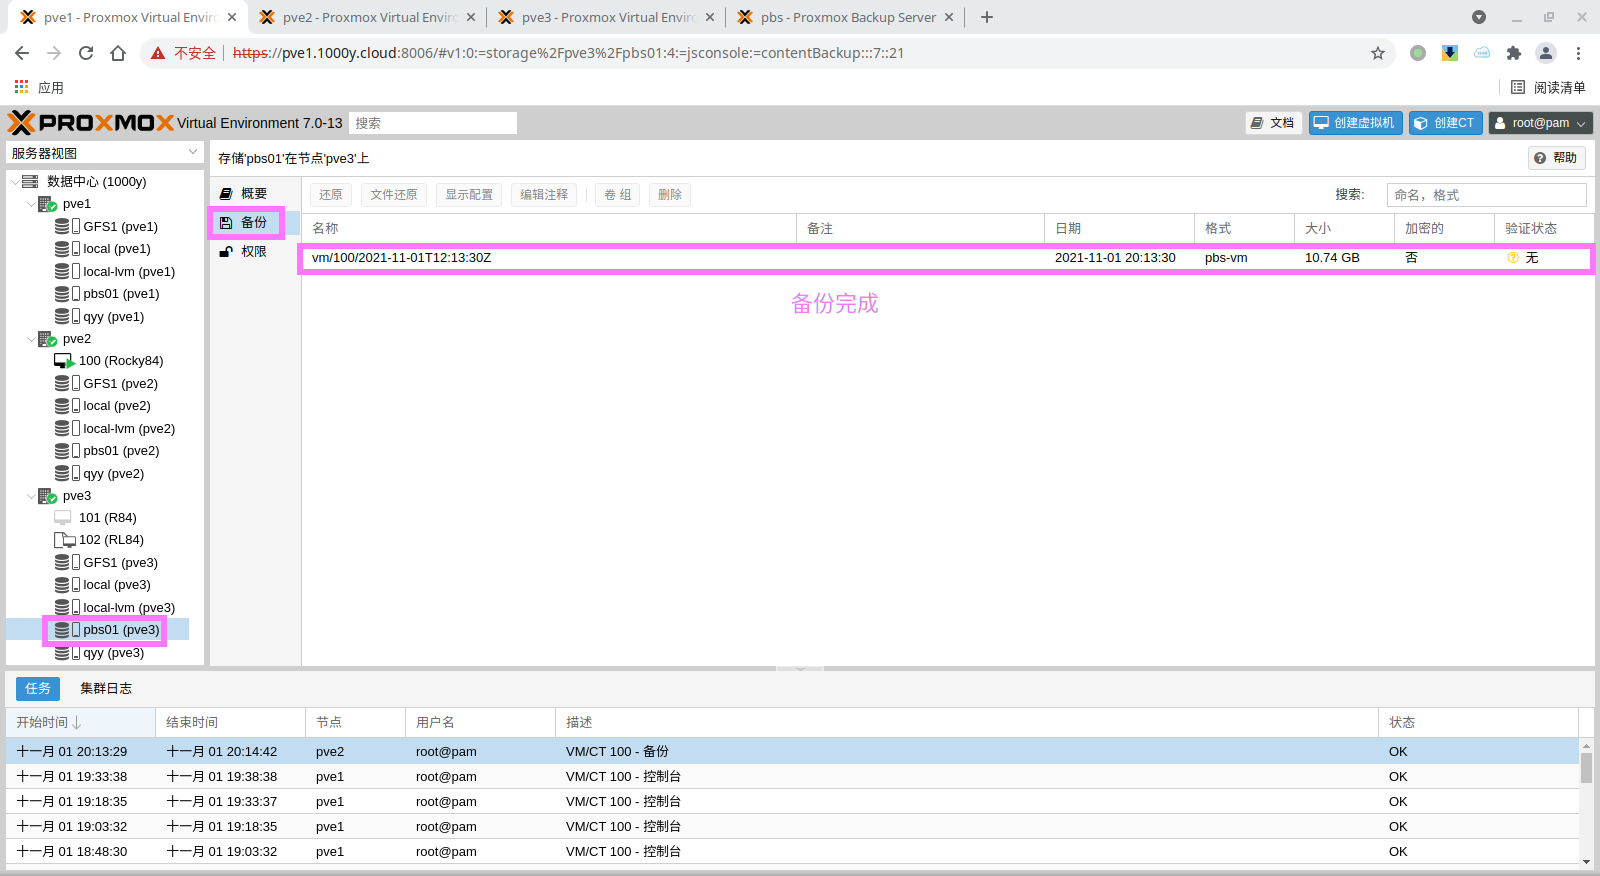Click the 帮助 help question-mark icon

click(x=1540, y=158)
